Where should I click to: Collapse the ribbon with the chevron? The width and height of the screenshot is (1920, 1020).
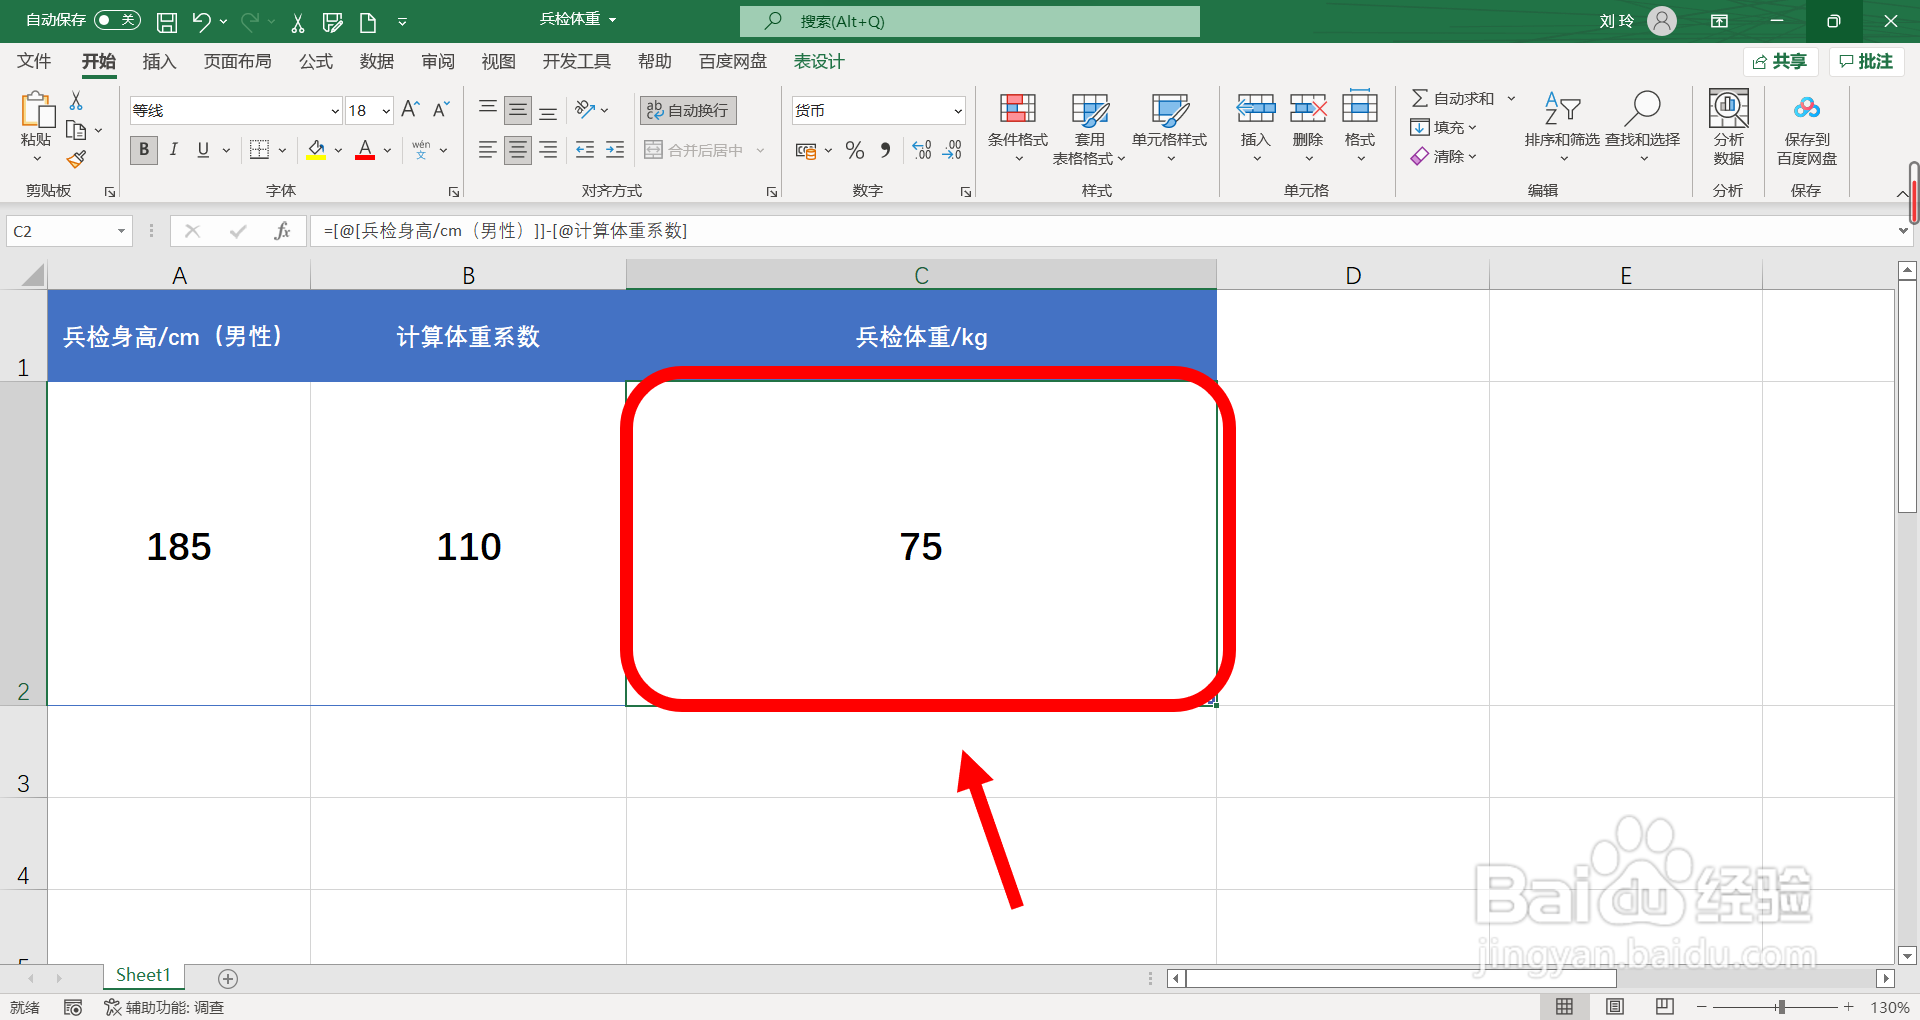(1902, 193)
